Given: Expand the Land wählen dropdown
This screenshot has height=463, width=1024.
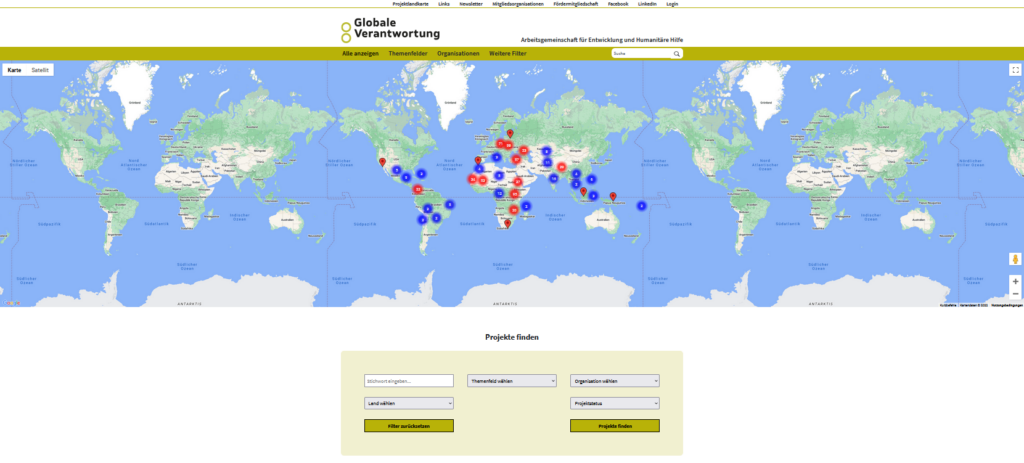Looking at the screenshot, I should tap(408, 403).
